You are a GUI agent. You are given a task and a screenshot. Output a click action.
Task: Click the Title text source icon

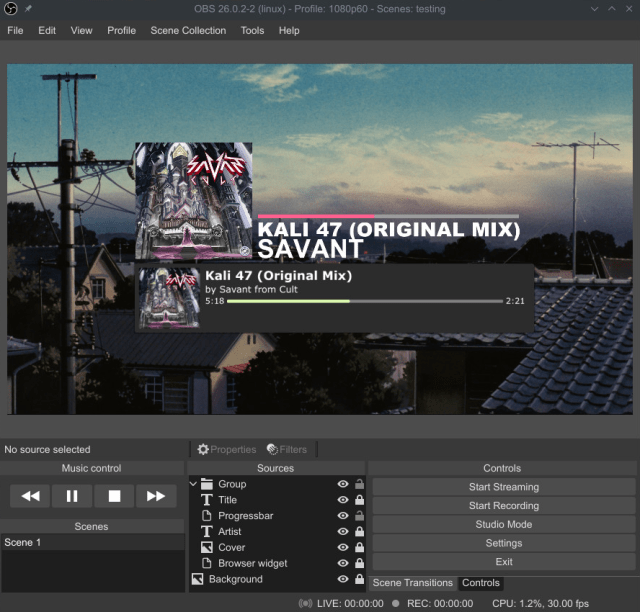tap(207, 500)
